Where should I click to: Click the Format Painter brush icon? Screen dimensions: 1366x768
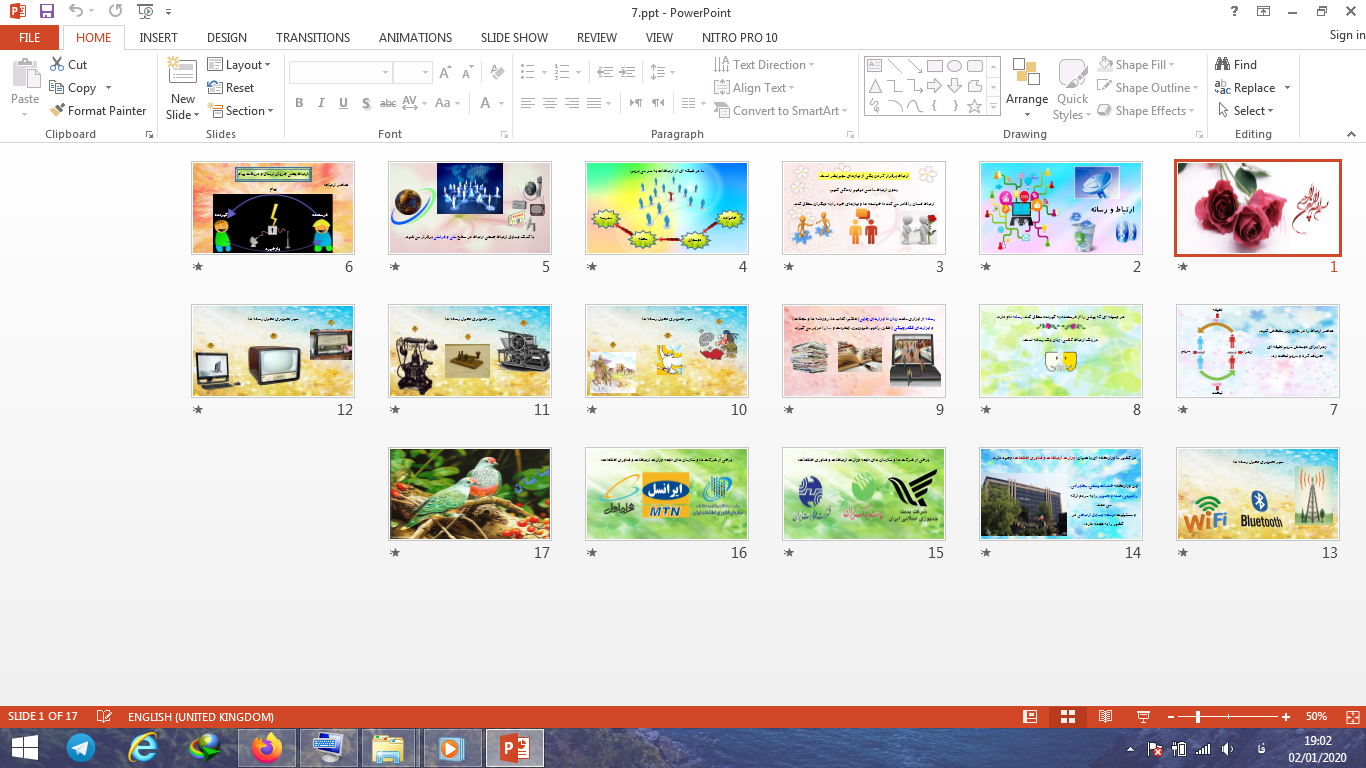[x=57, y=111]
